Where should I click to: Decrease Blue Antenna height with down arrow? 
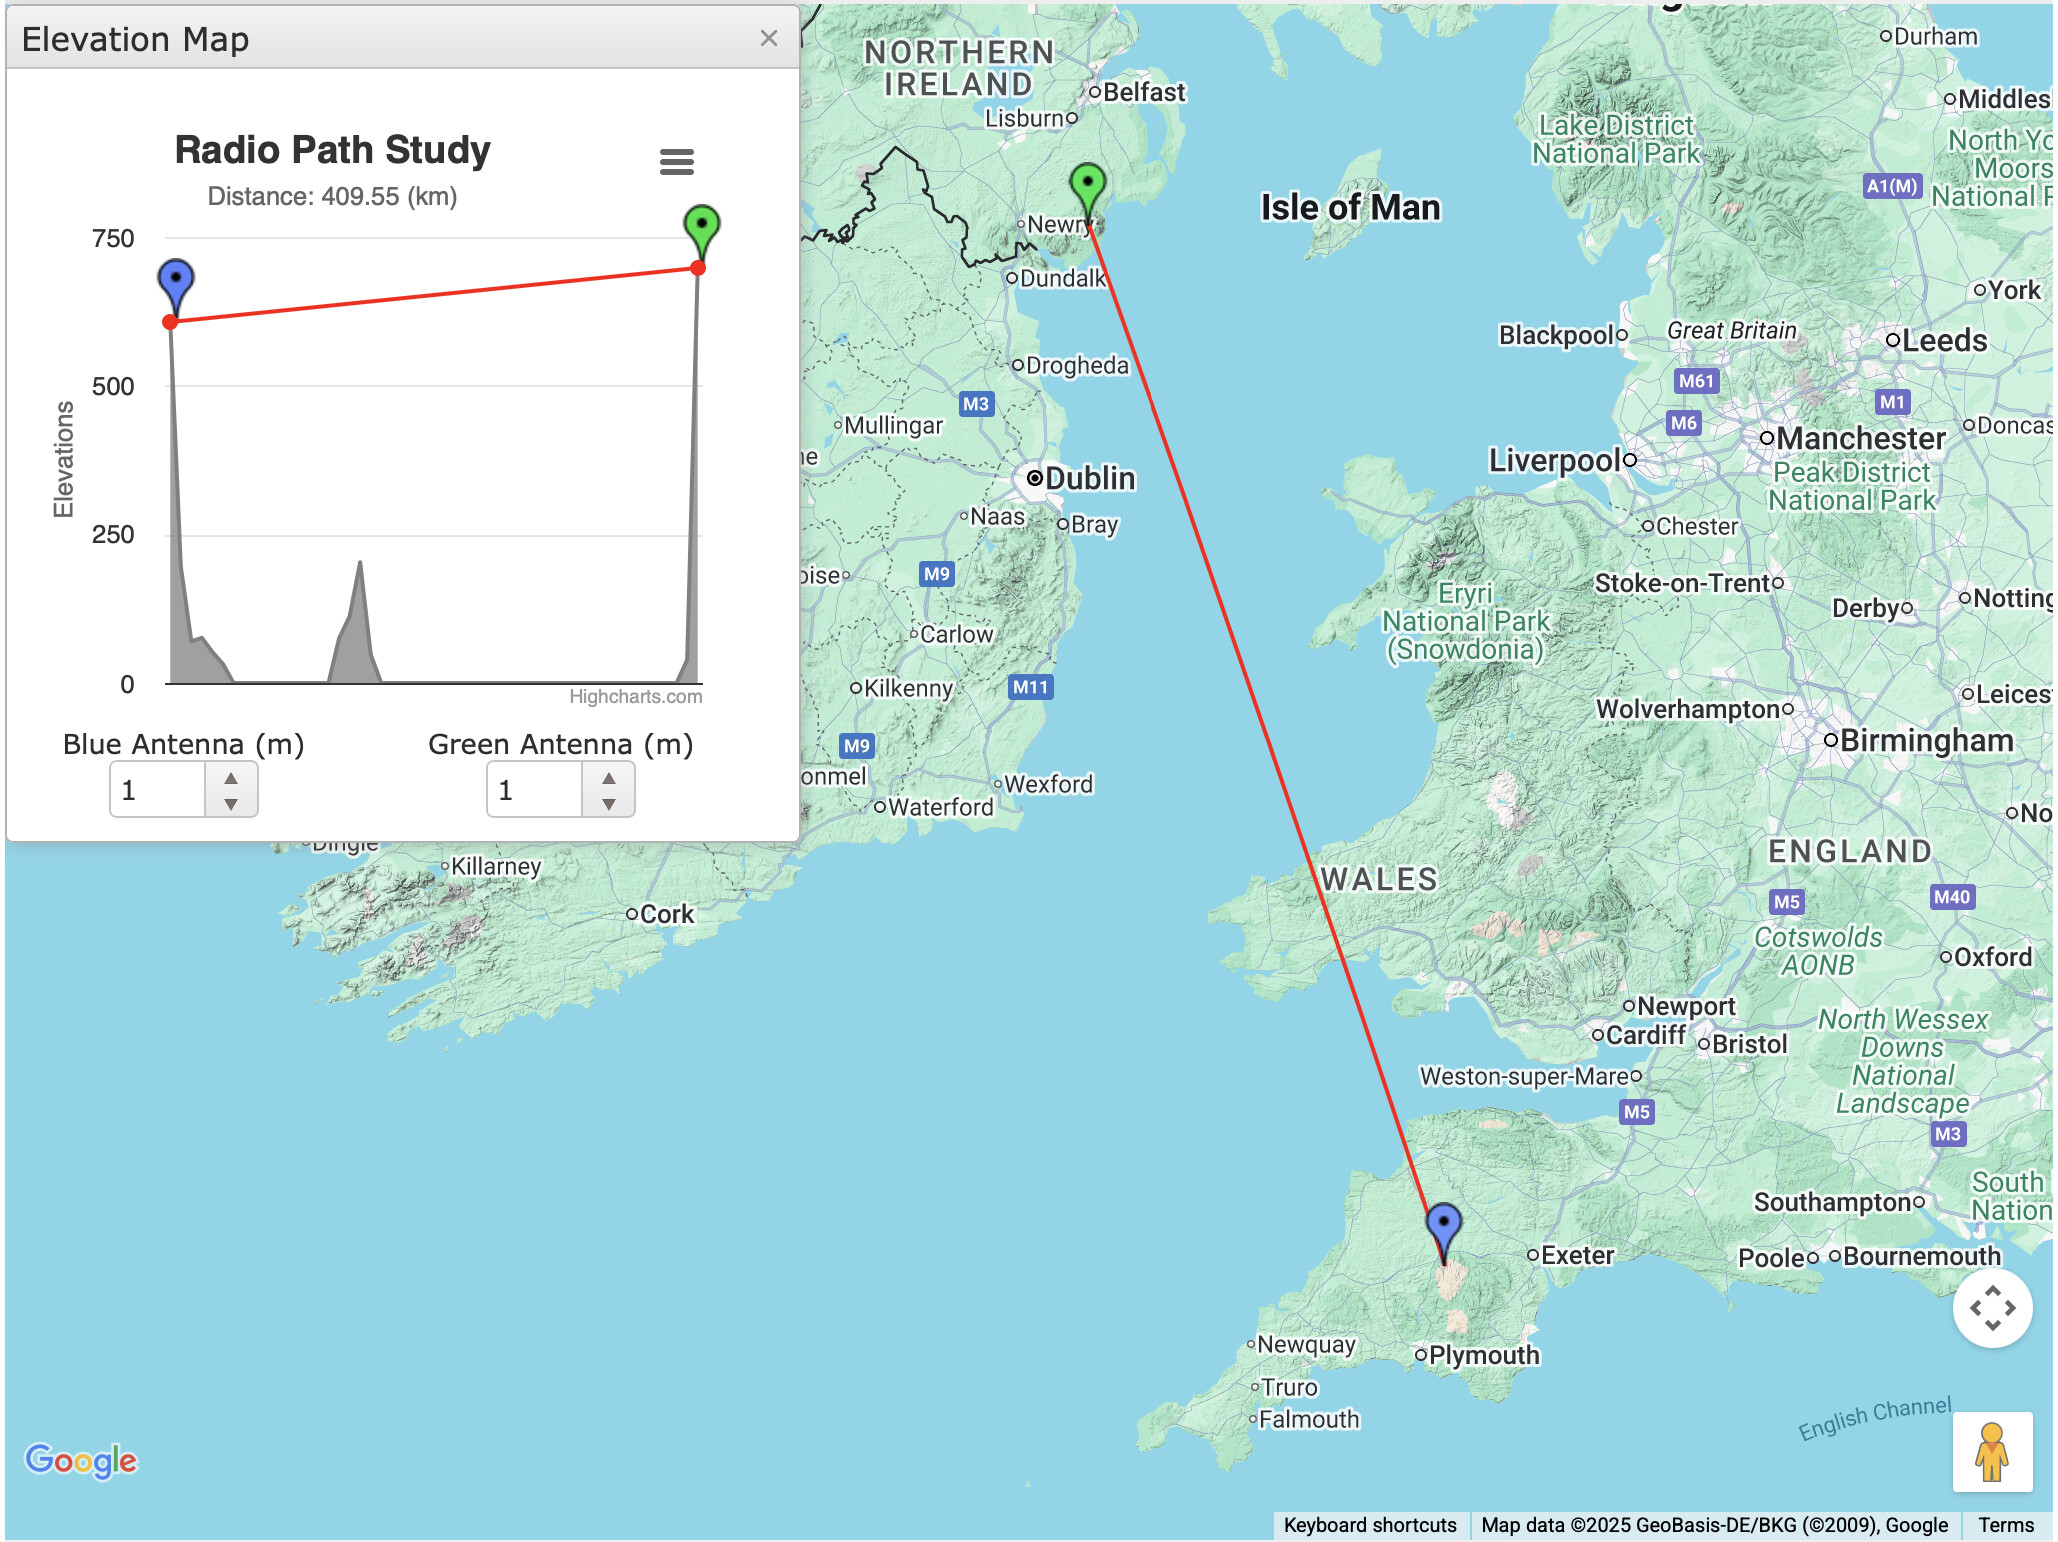[231, 803]
